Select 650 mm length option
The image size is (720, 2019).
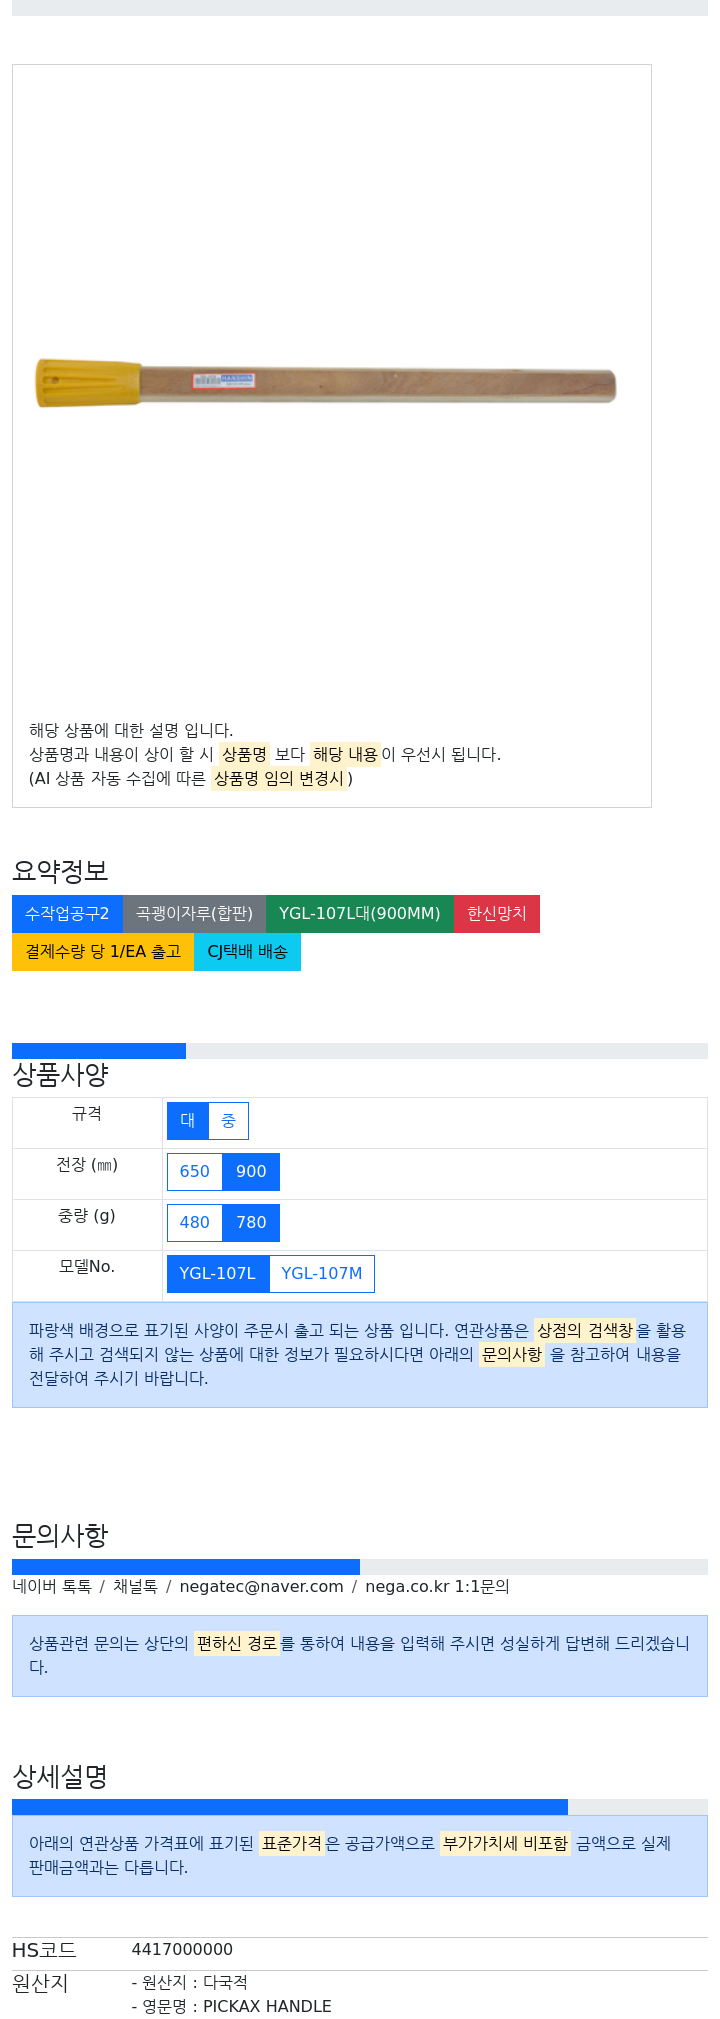click(195, 1172)
